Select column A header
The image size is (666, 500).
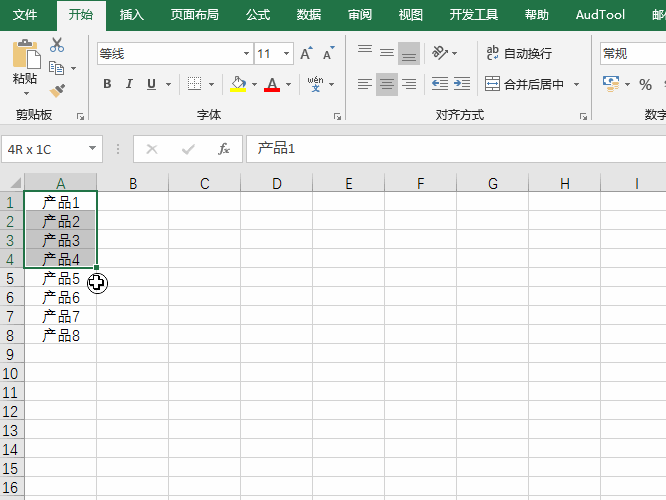(60, 183)
